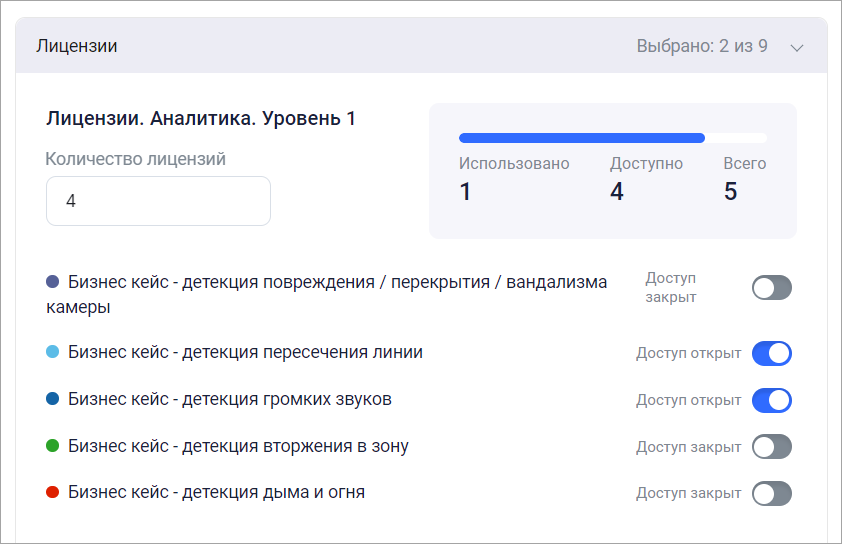Enable zone intrusion detection access toggle

771,447
